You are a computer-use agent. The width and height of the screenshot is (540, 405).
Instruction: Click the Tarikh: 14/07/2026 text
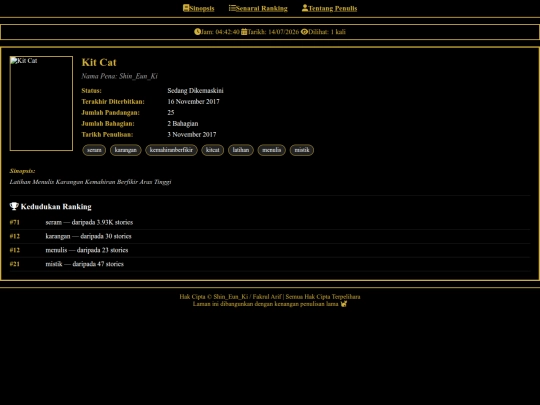click(x=273, y=32)
